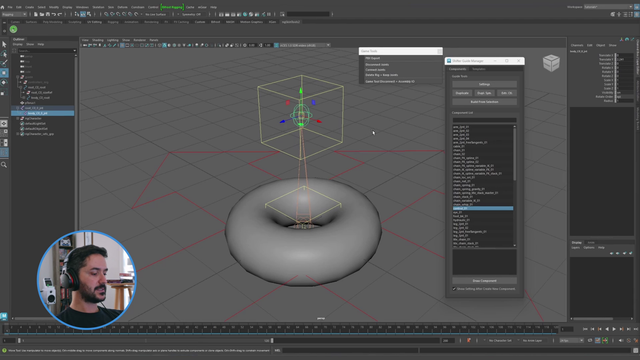Screen dimensions: 640x360
Task: Click go to end of playback range
Action: [x=636, y=329]
